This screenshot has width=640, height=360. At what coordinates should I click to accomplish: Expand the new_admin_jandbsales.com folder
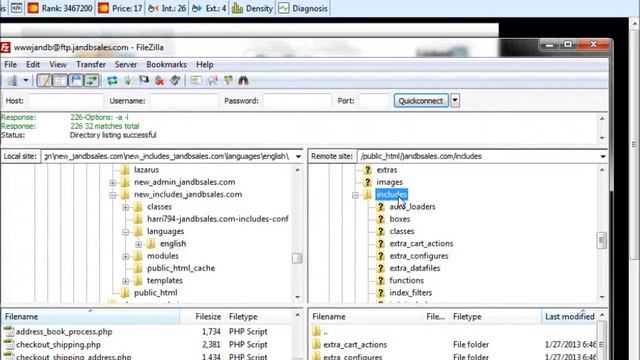tap(113, 182)
